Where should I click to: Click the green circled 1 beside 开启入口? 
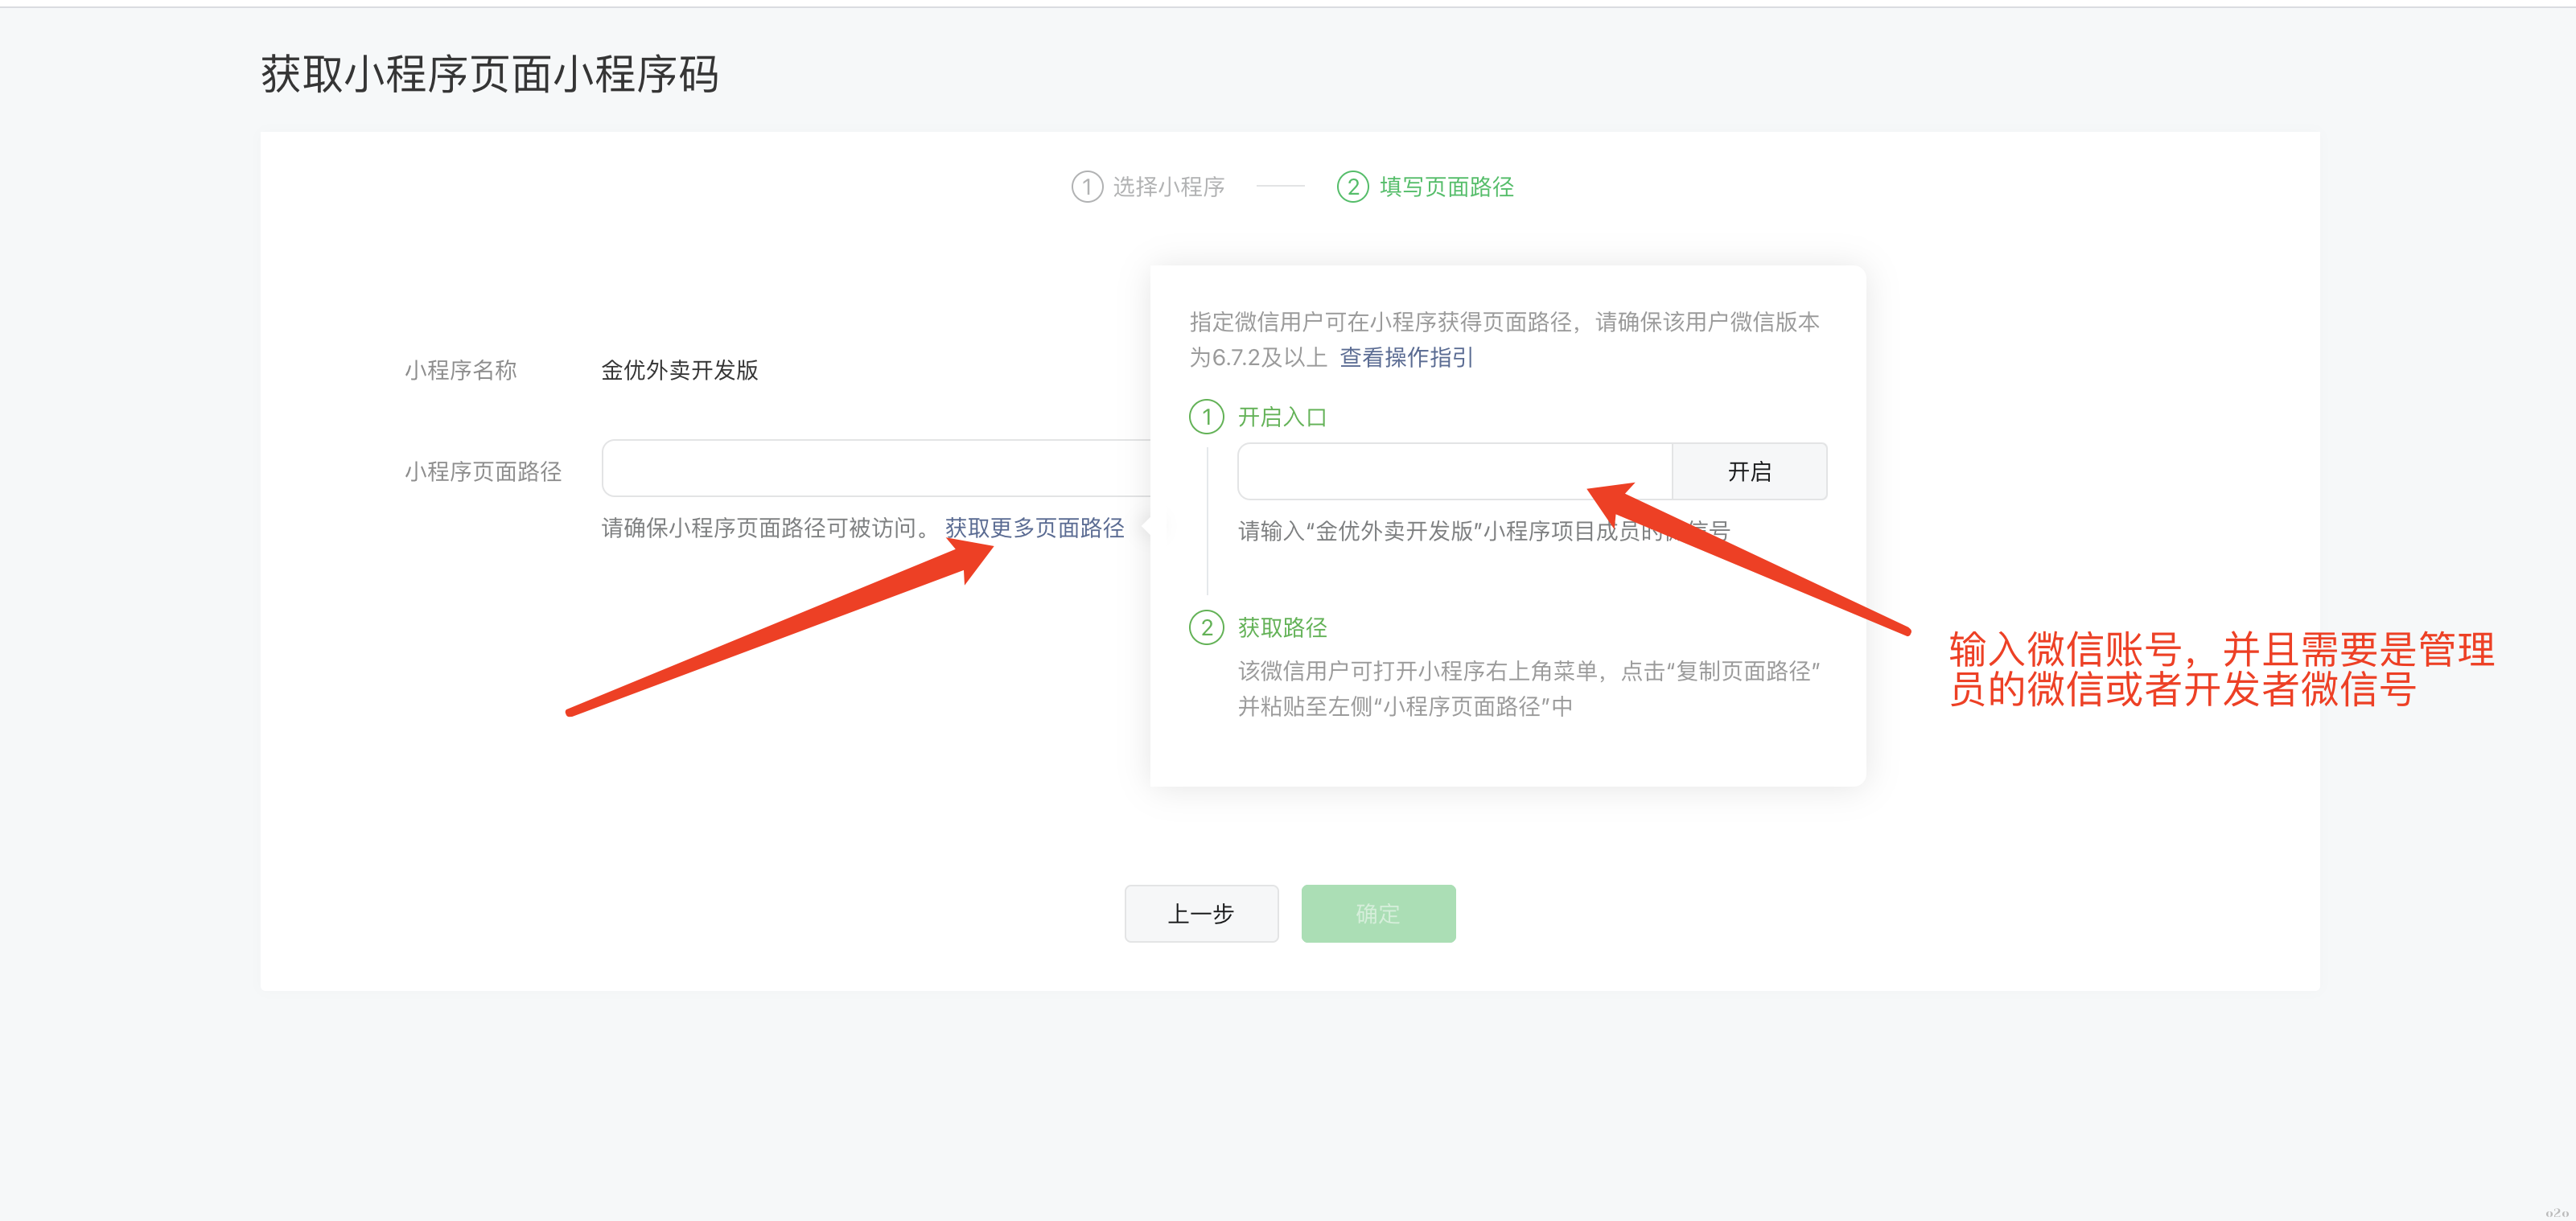coord(1206,417)
